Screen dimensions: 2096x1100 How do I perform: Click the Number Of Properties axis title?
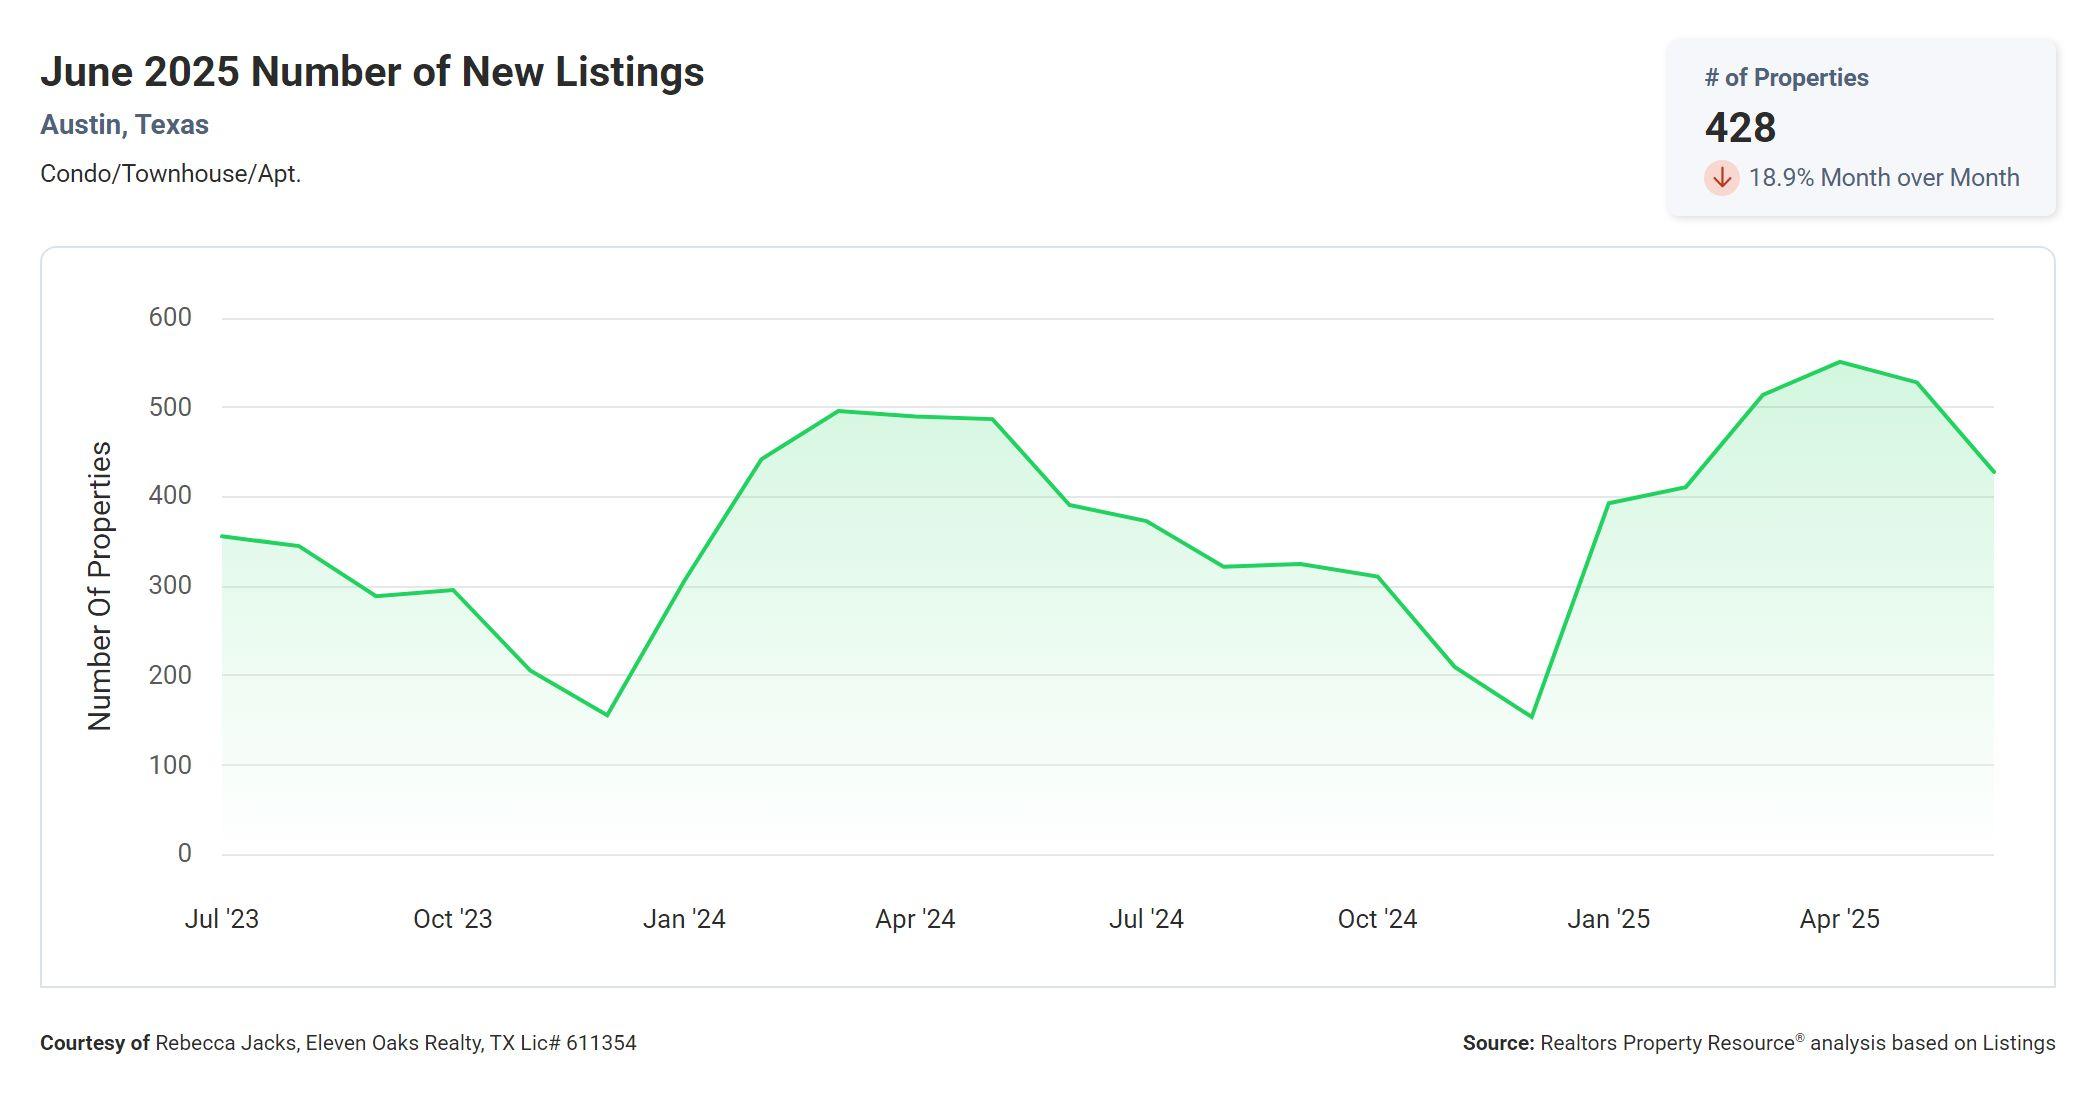(100, 586)
